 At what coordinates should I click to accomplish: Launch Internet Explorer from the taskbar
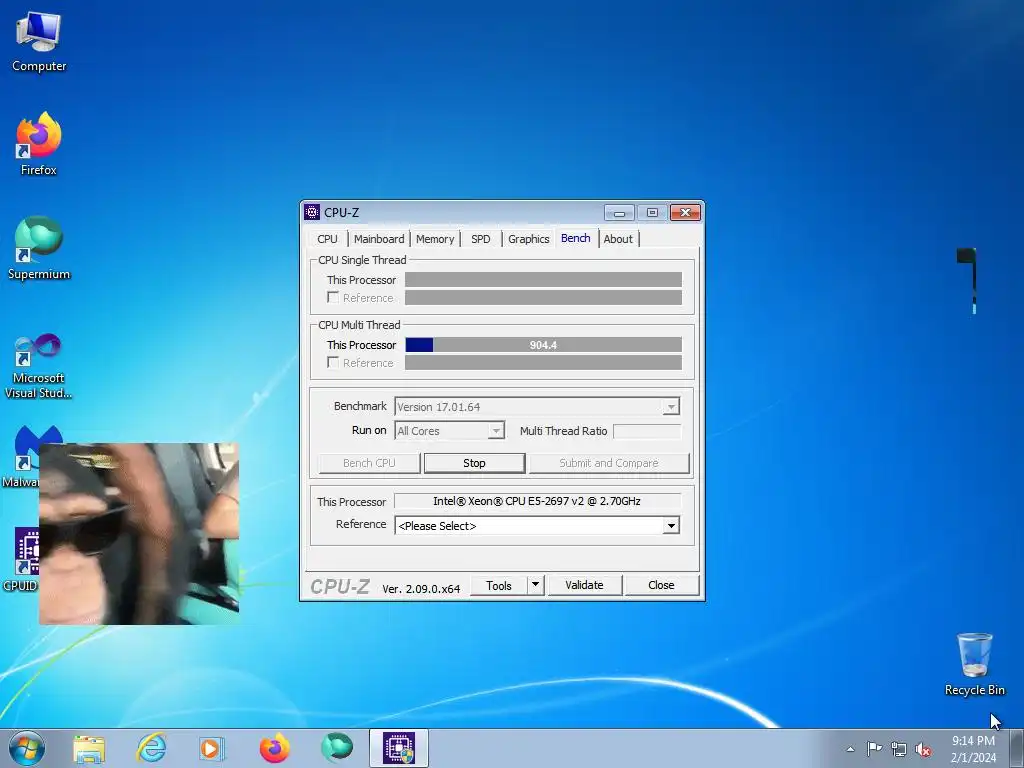pos(152,748)
